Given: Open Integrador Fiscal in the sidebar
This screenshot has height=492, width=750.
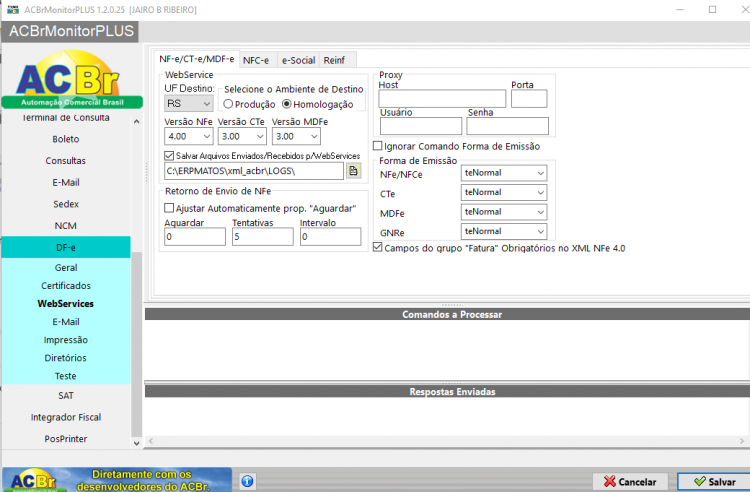Looking at the screenshot, I should 66,417.
